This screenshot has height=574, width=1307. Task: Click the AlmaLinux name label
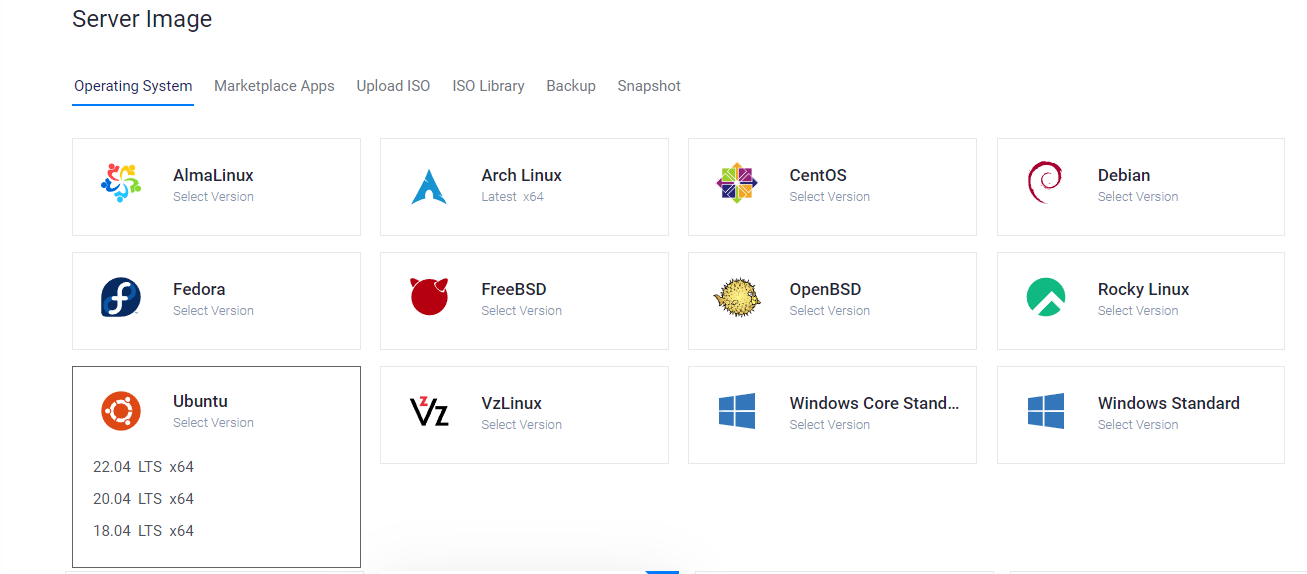[x=213, y=175]
